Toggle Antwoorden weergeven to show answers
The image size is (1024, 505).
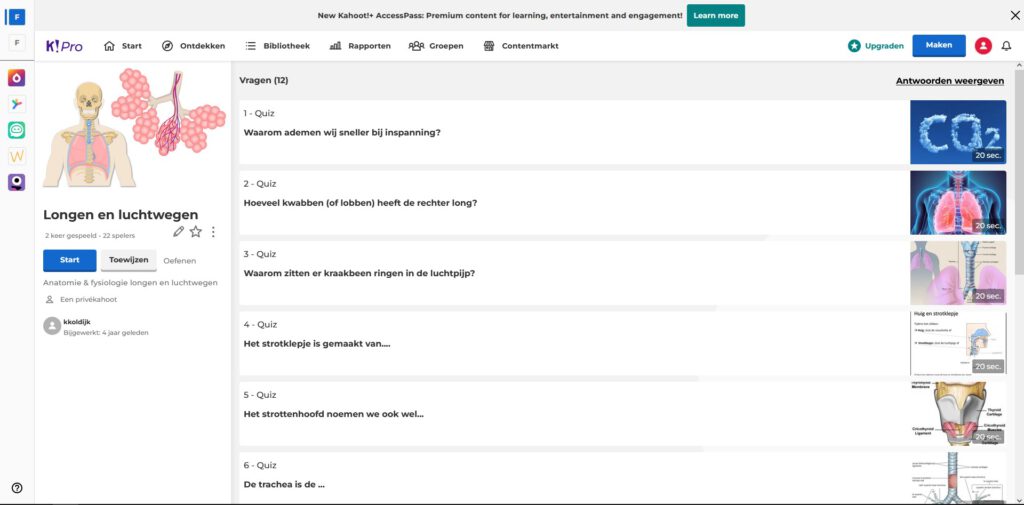(949, 81)
